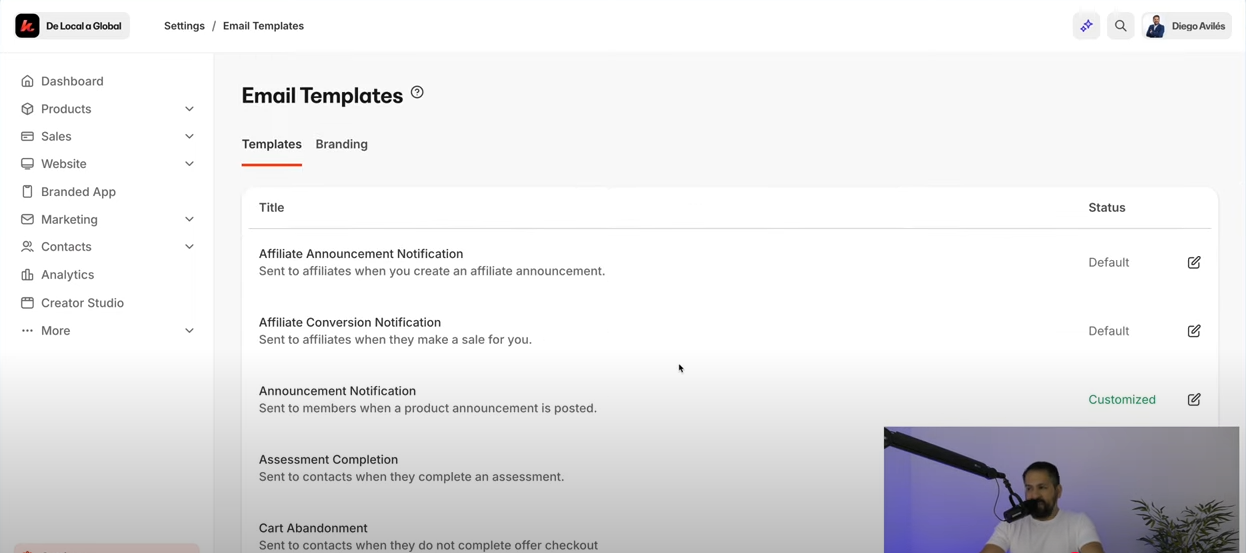Open the Products sidebar label
1246x553 pixels.
click(x=66, y=109)
